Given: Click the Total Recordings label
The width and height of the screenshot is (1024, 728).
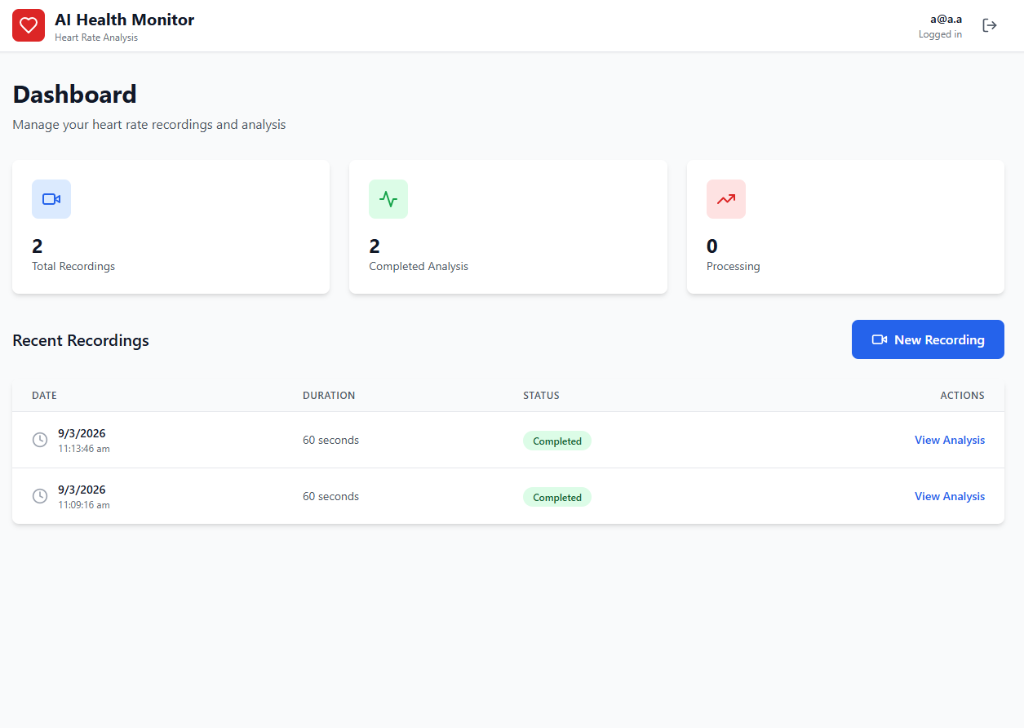Looking at the screenshot, I should (73, 266).
